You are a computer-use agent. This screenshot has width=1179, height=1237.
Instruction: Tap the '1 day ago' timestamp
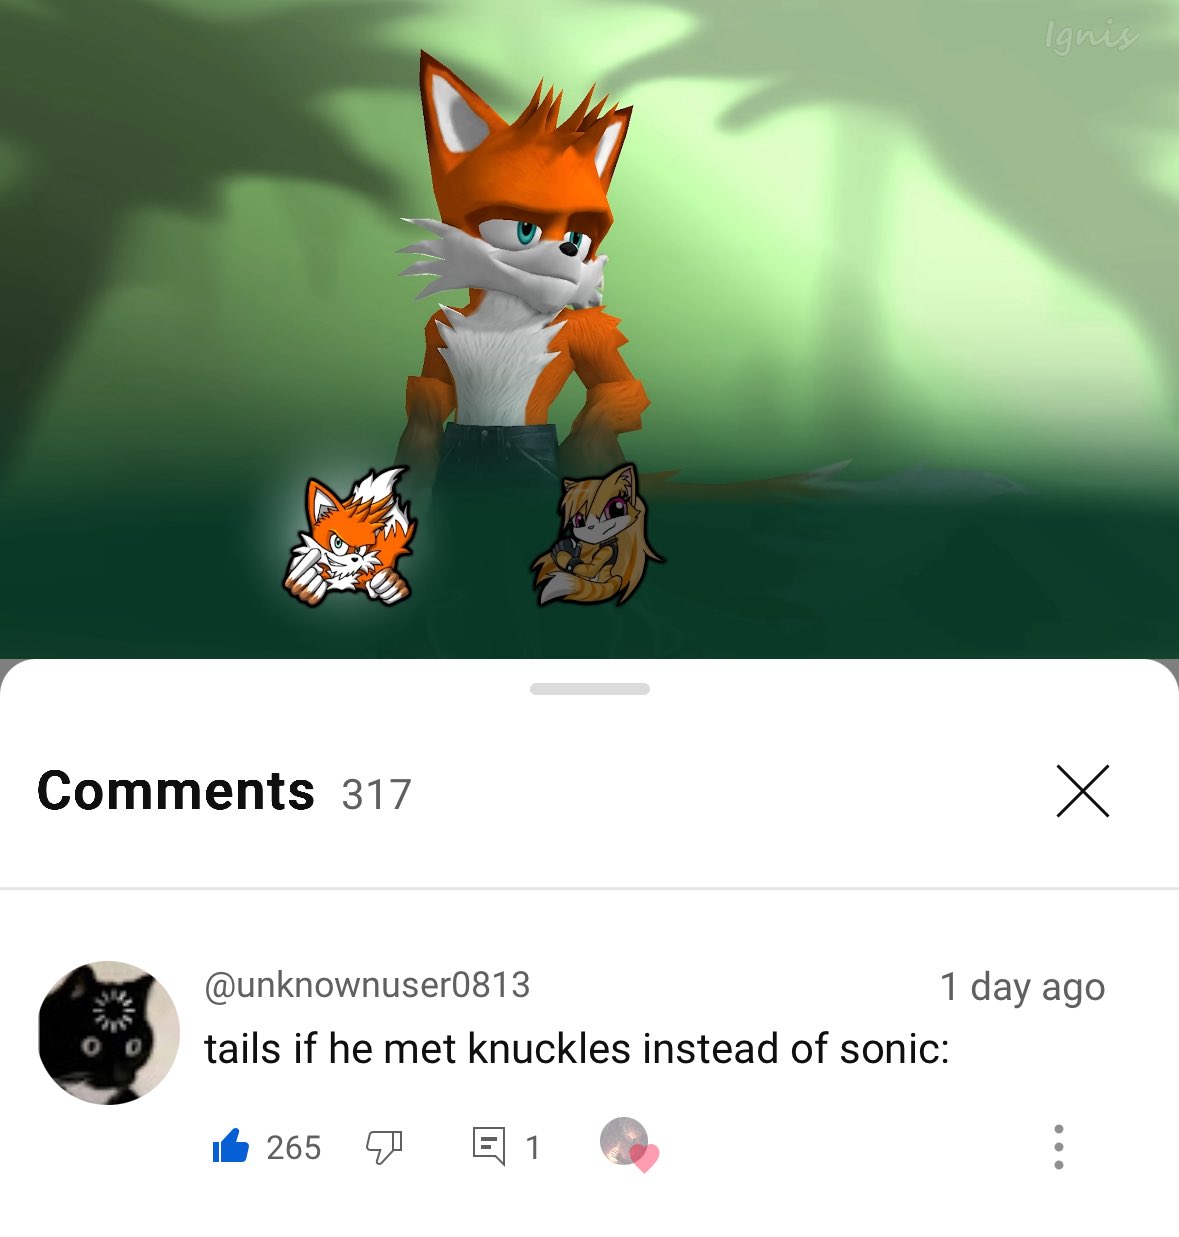(1022, 987)
